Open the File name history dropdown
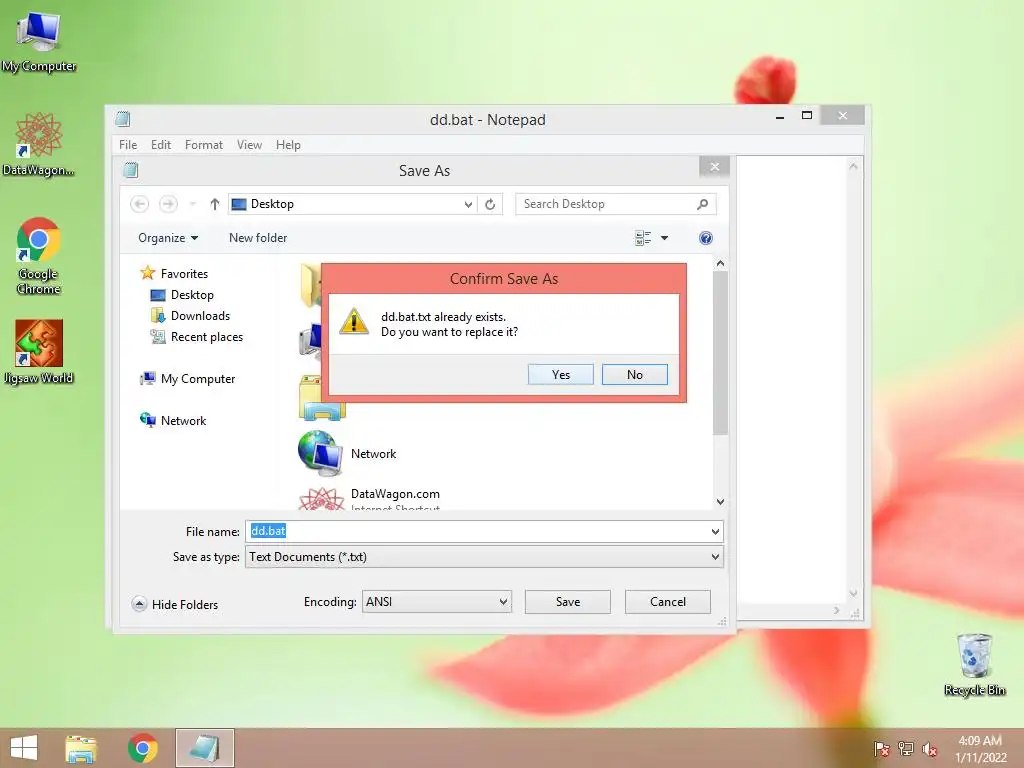1024x768 pixels. [715, 532]
